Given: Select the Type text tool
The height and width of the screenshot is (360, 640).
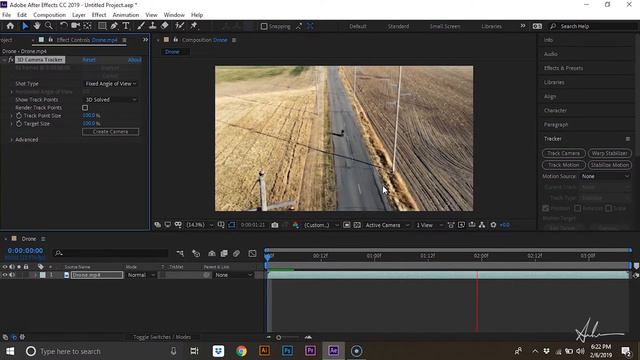Looking at the screenshot, I should click(x=126, y=26).
